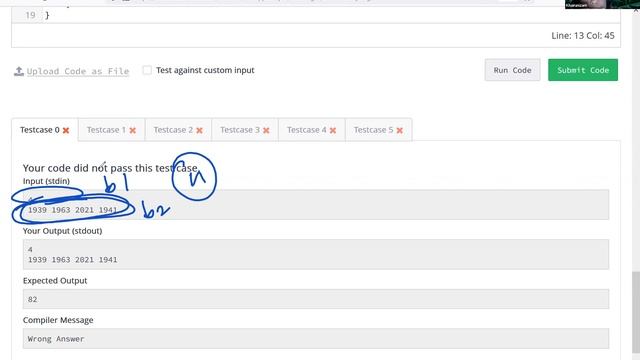Click the Upload Code as File link
Image resolution: width=640 pixels, height=360 pixels.
tap(78, 71)
